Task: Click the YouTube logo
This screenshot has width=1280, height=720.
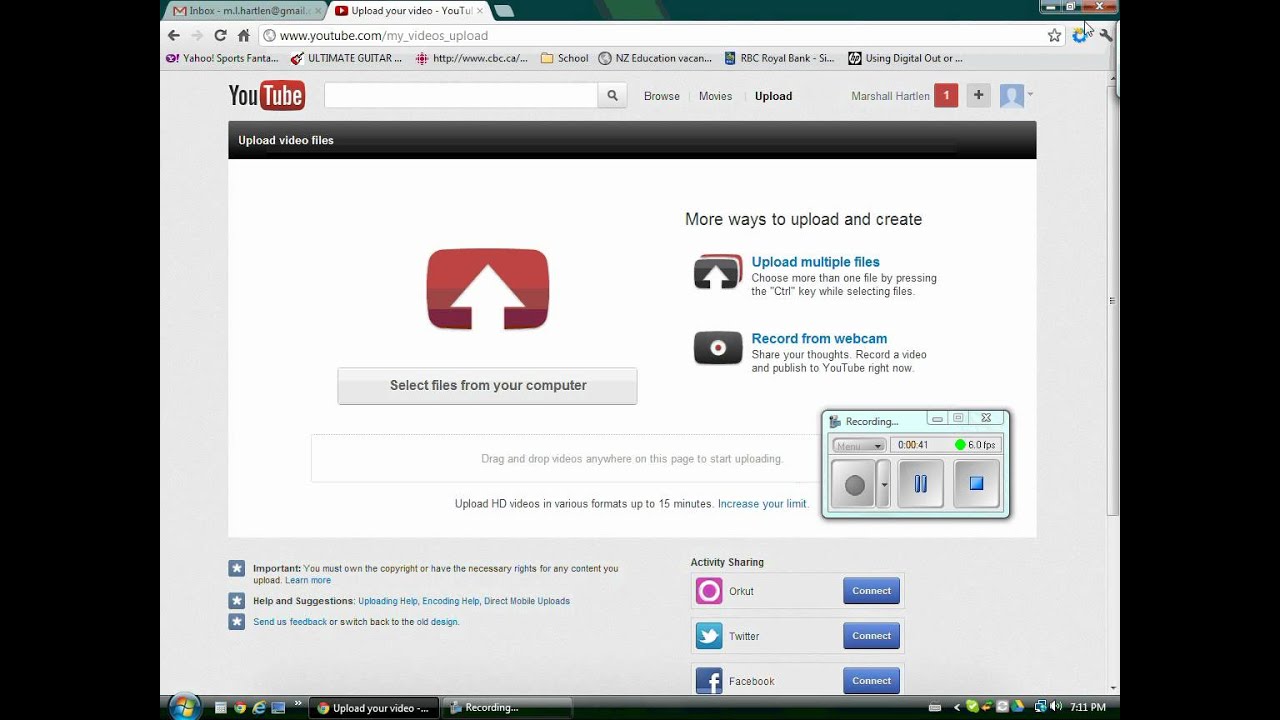Action: click(x=267, y=96)
